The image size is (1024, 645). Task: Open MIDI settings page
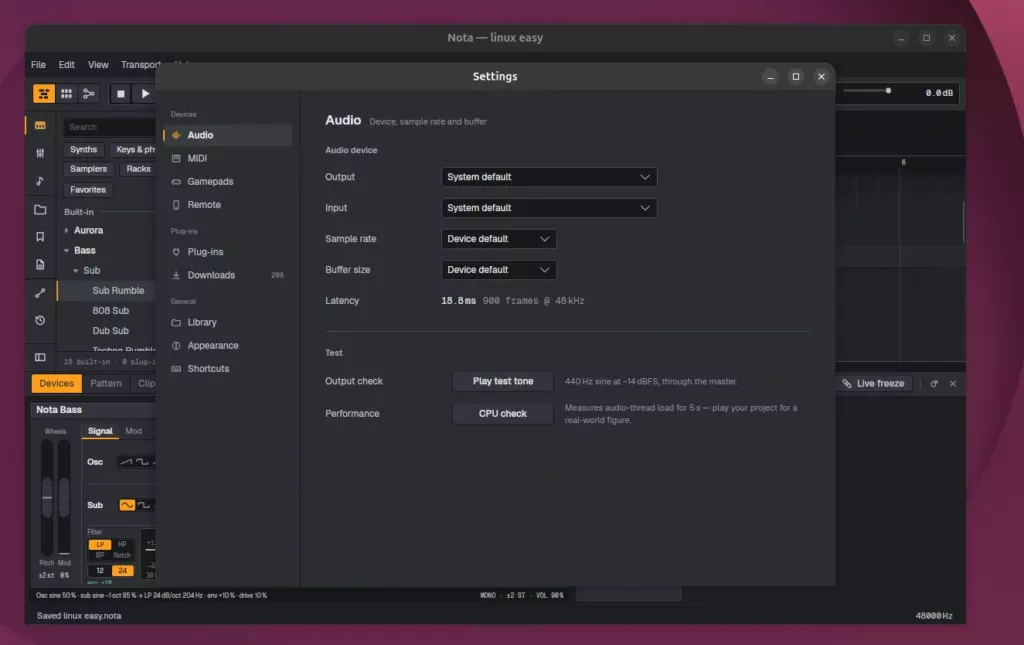[227, 159]
